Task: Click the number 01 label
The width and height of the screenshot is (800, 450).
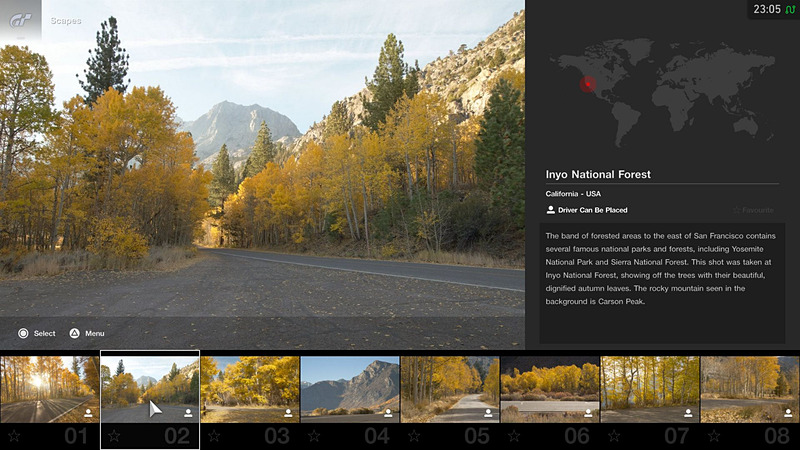Action: (76, 436)
